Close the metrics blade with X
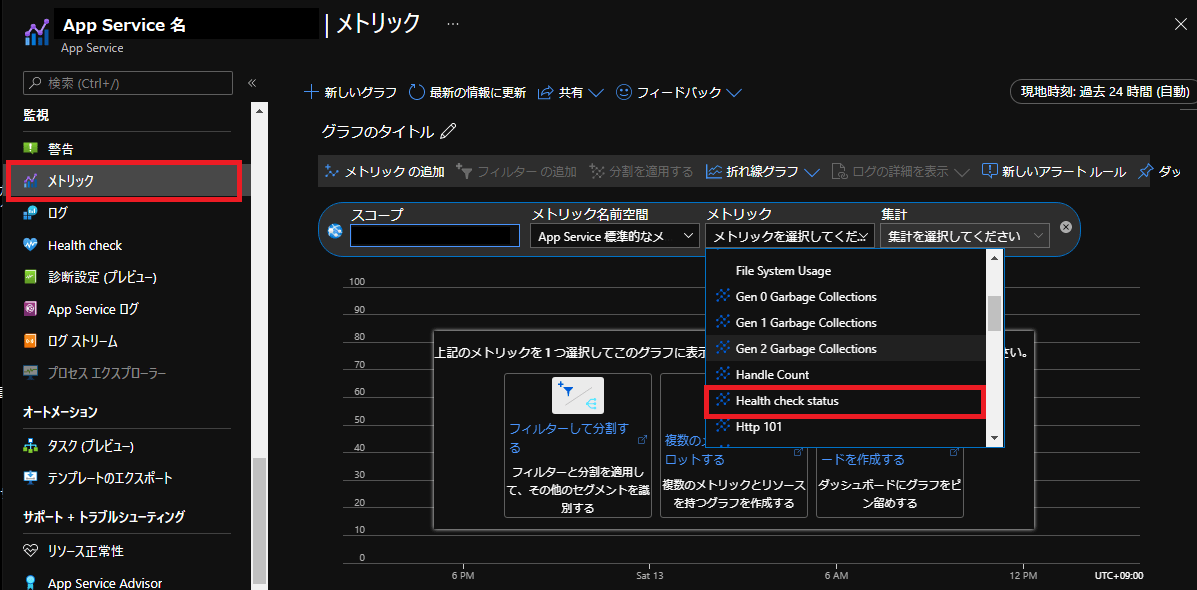The height and width of the screenshot is (590, 1197). pos(1179,24)
